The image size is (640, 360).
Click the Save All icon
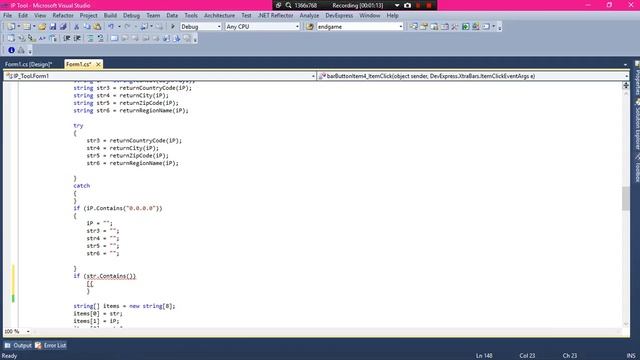point(63,27)
